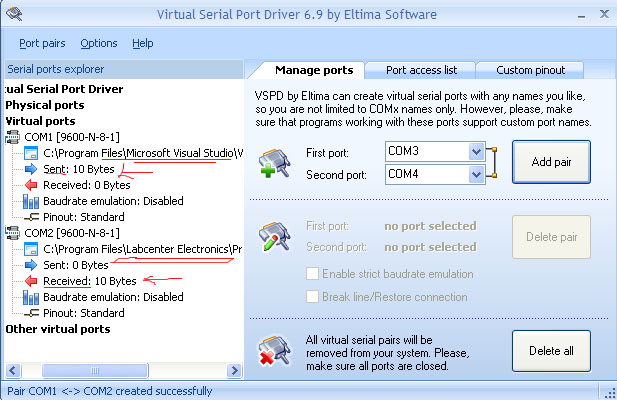Click the horizontal scrollbar thumb in ports explorer
Screen dimensions: 617x400
click(95, 371)
